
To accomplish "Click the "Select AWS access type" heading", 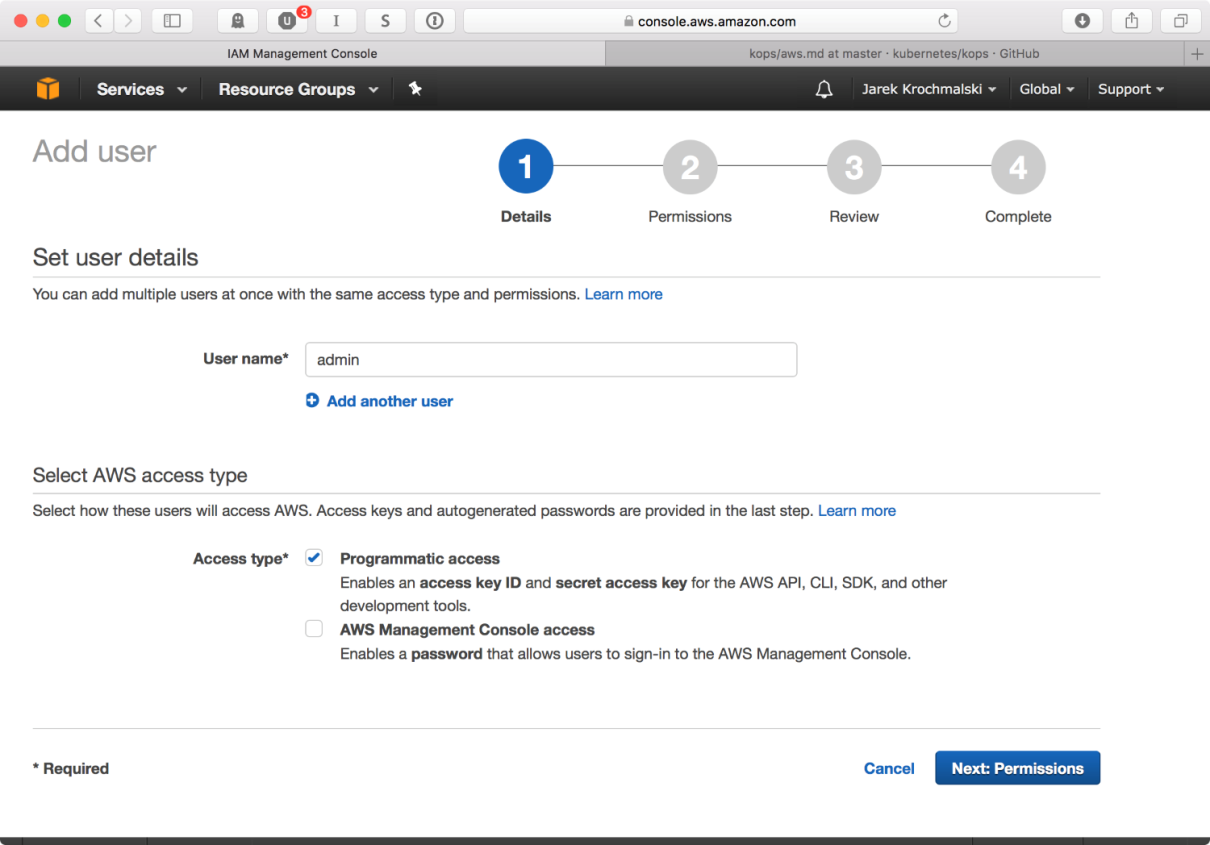I will [x=140, y=475].
